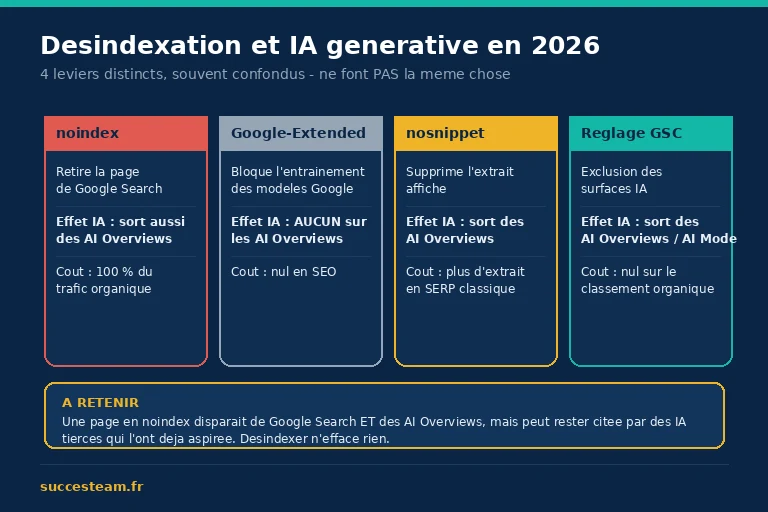
Task: Select the 'noindex' card header
Action: pos(126,133)
